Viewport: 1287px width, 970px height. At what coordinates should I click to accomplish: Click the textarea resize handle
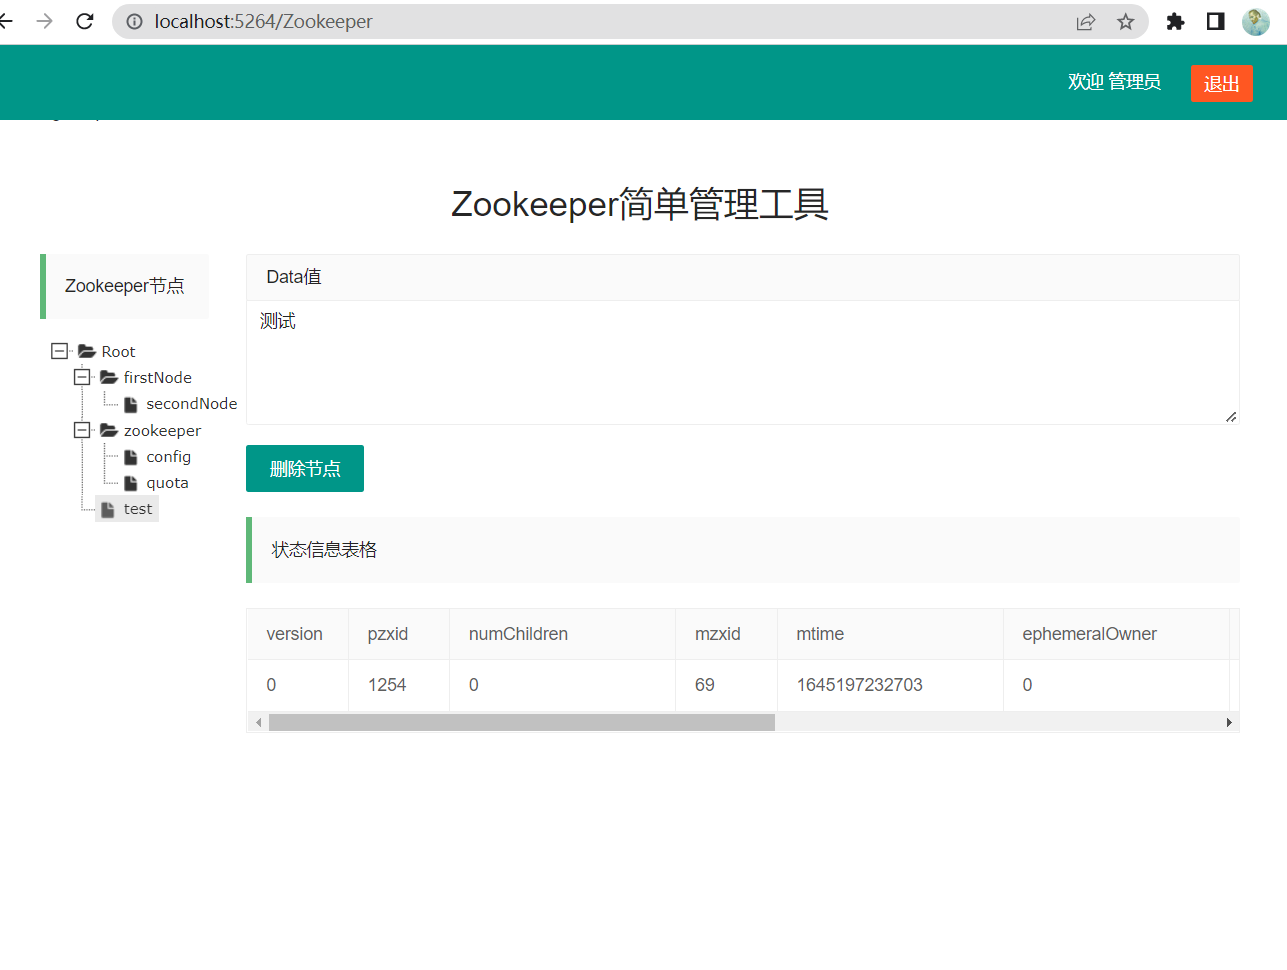[x=1231, y=416]
